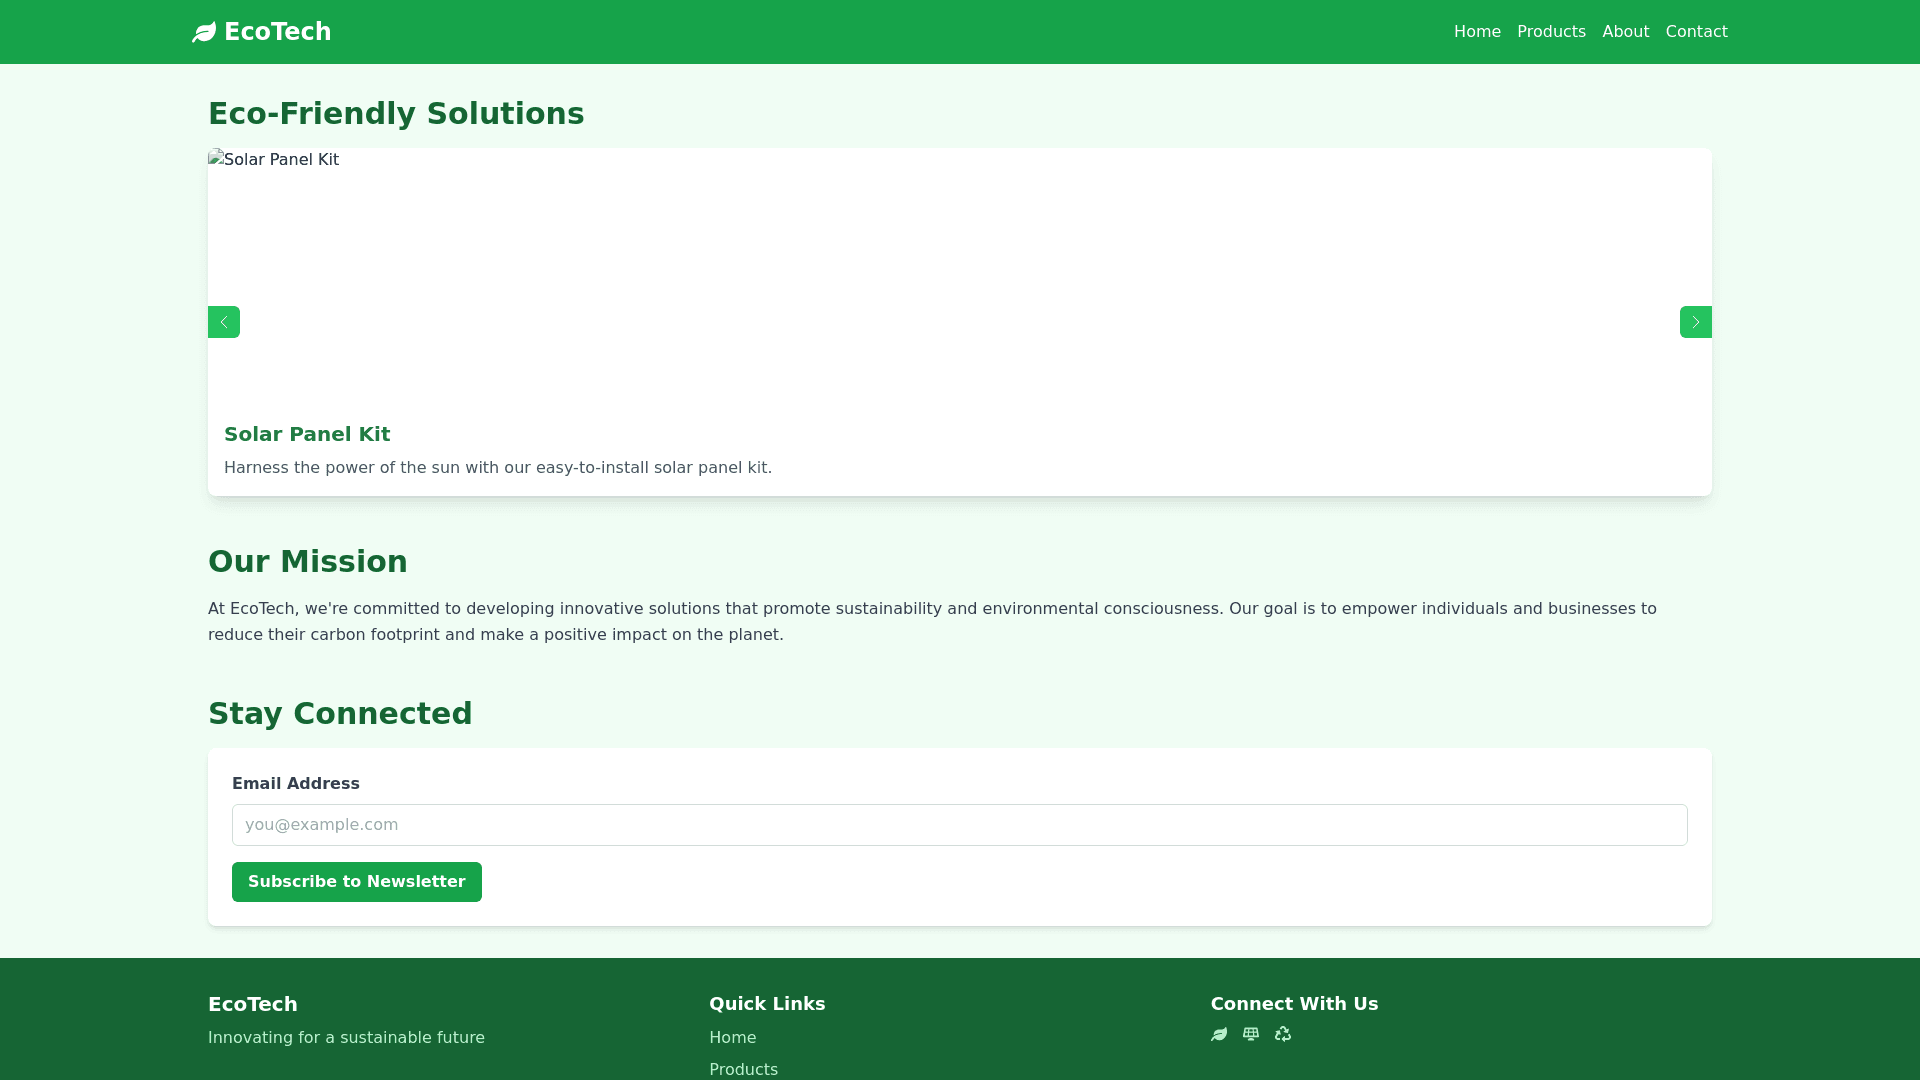Open the Products nav menu item
The width and height of the screenshot is (1920, 1080).
1550,32
